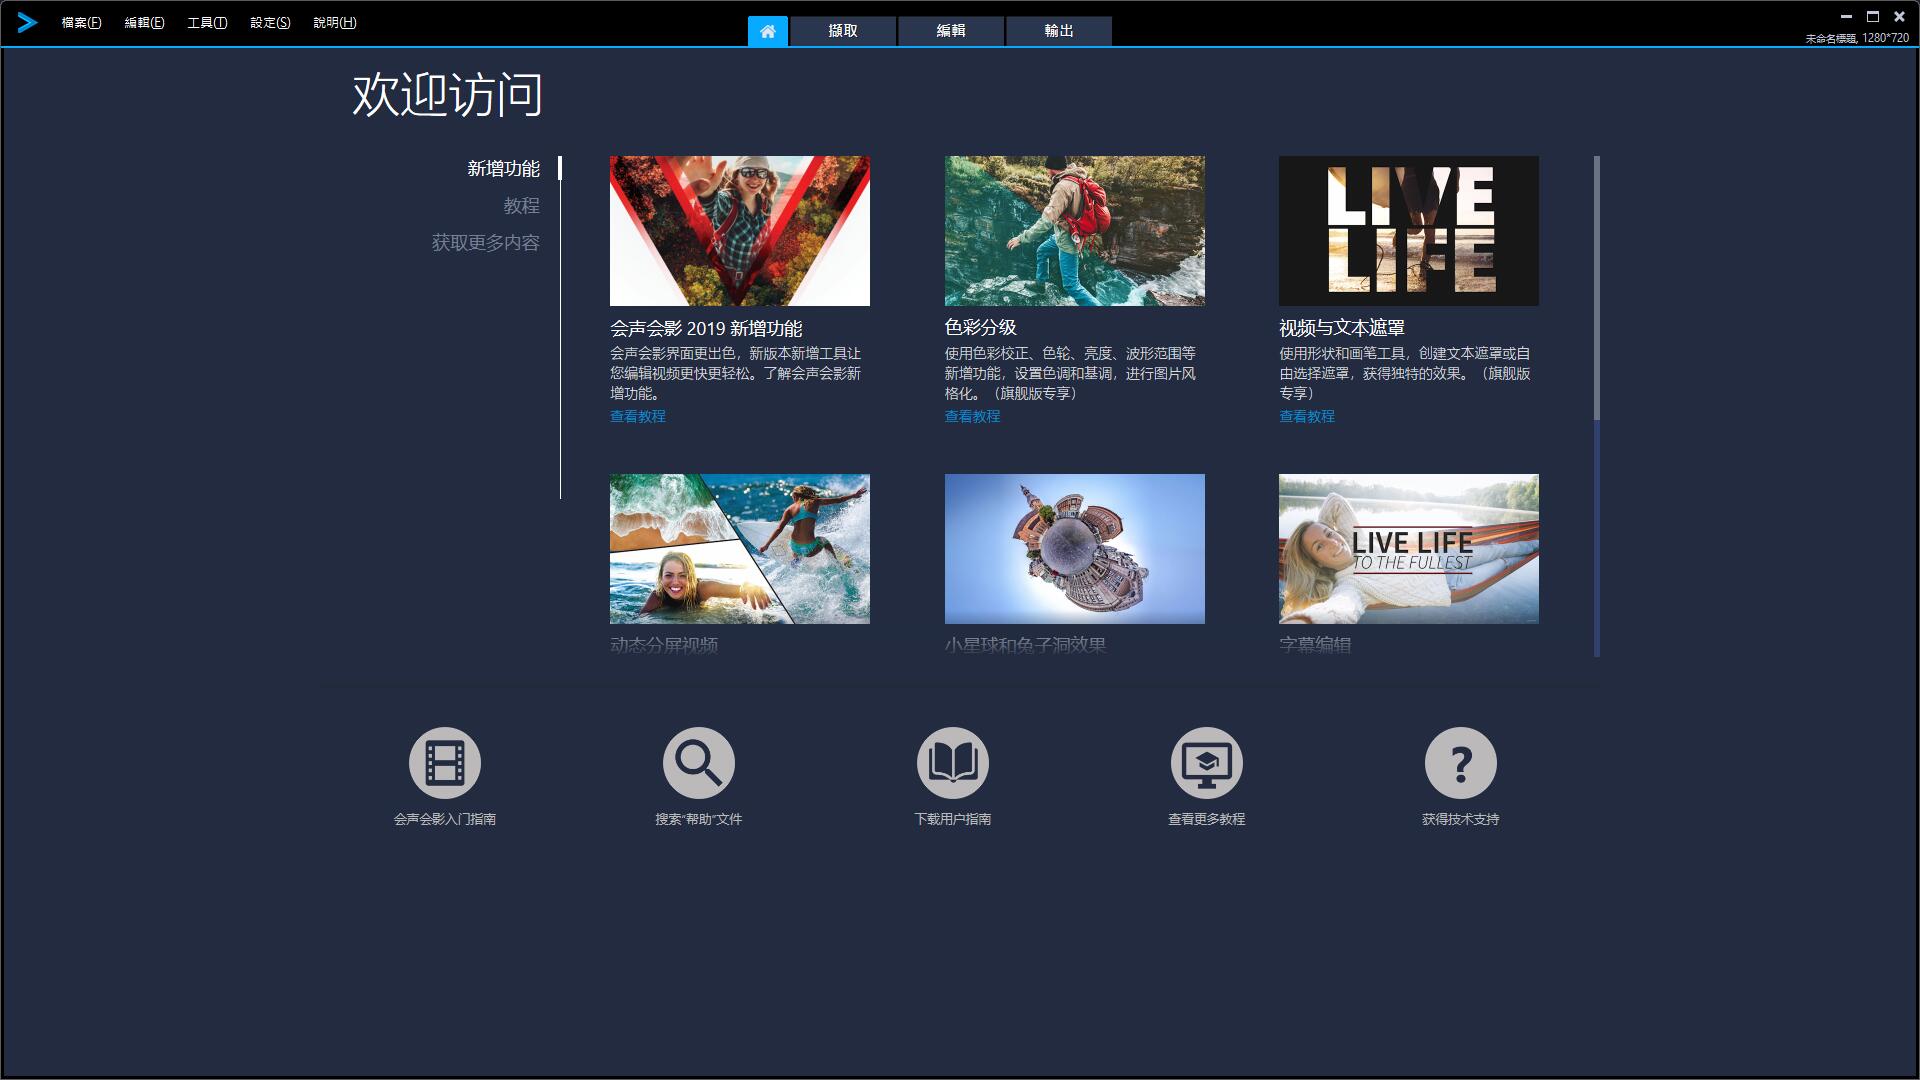Go to the Home tab icon
Image resolution: width=1920 pixels, height=1080 pixels.
click(x=768, y=31)
